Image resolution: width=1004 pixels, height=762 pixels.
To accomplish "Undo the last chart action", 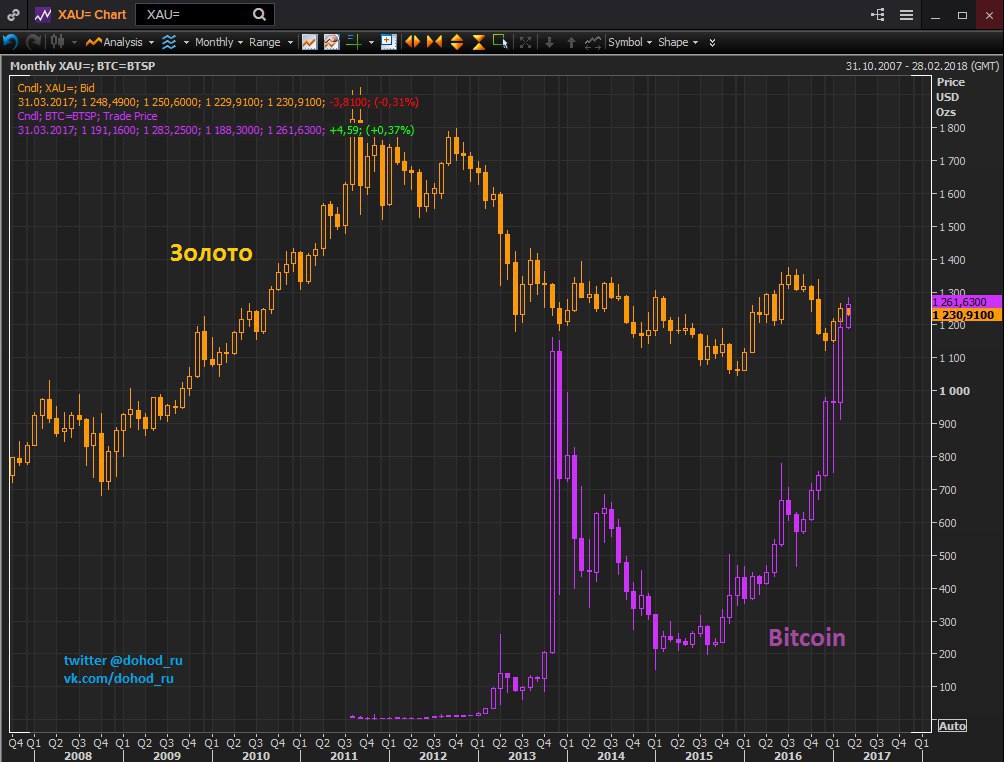I will [x=10, y=42].
